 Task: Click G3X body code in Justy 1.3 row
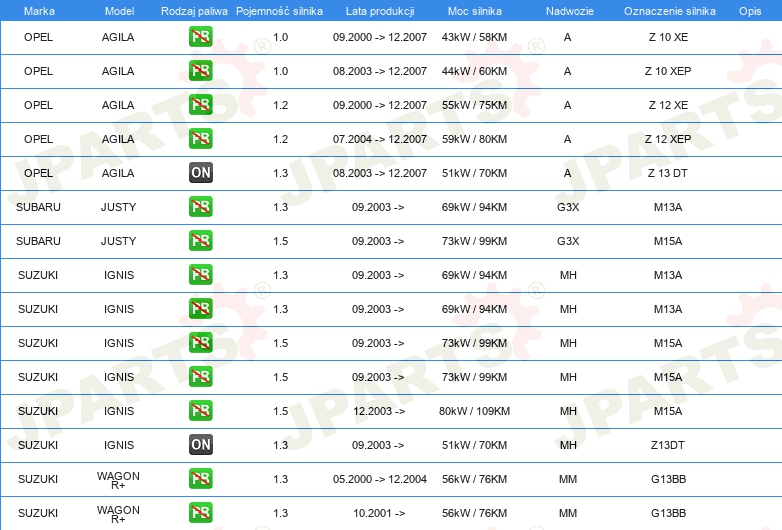[568, 207]
